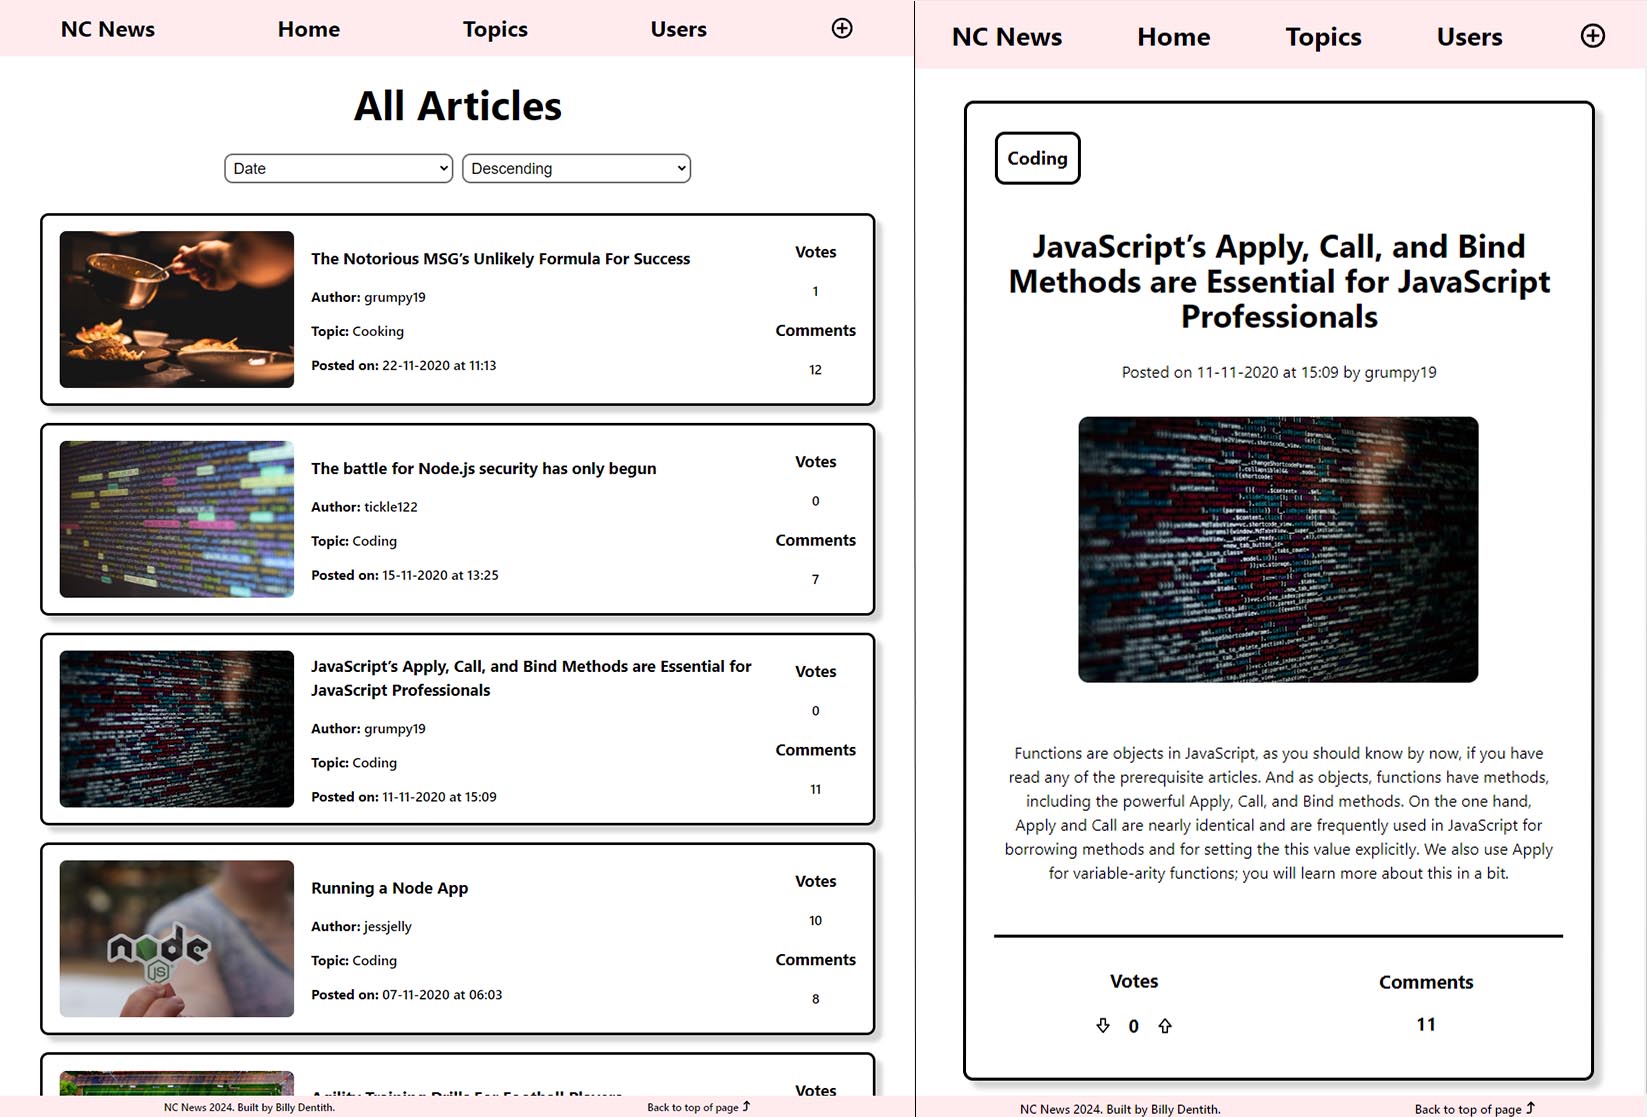Click 'Topic: Coding' on Running a Node App card
The image size is (1647, 1117).
coord(354,961)
